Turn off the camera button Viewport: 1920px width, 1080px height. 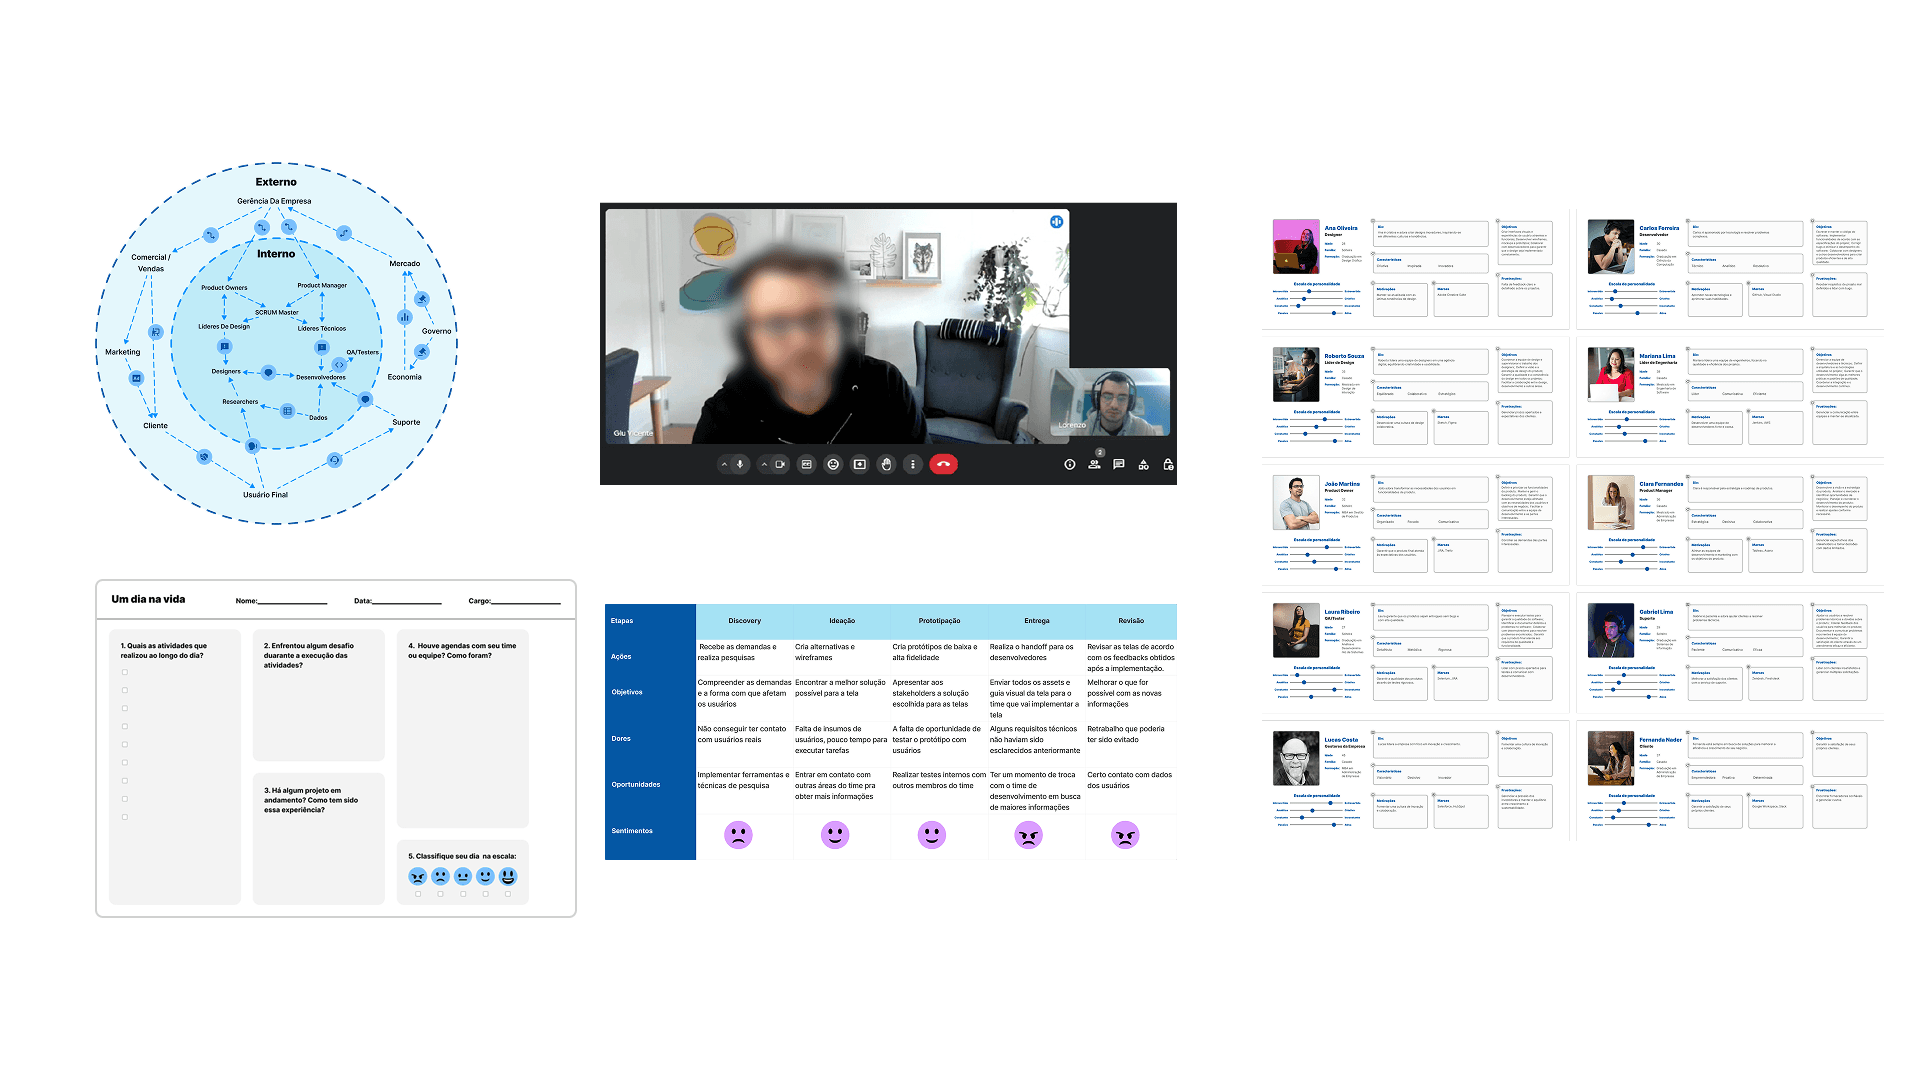[x=780, y=464]
